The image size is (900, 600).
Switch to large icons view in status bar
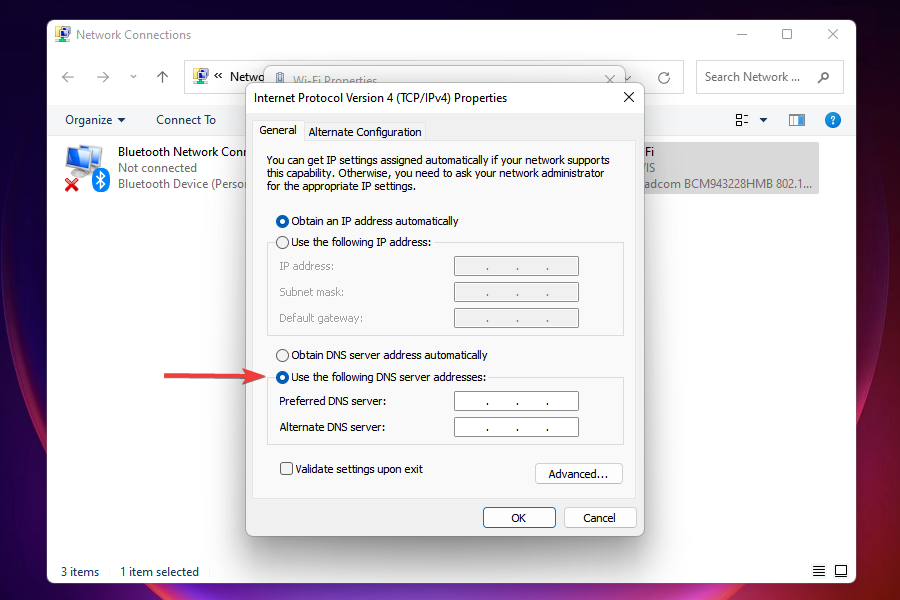[x=841, y=571]
